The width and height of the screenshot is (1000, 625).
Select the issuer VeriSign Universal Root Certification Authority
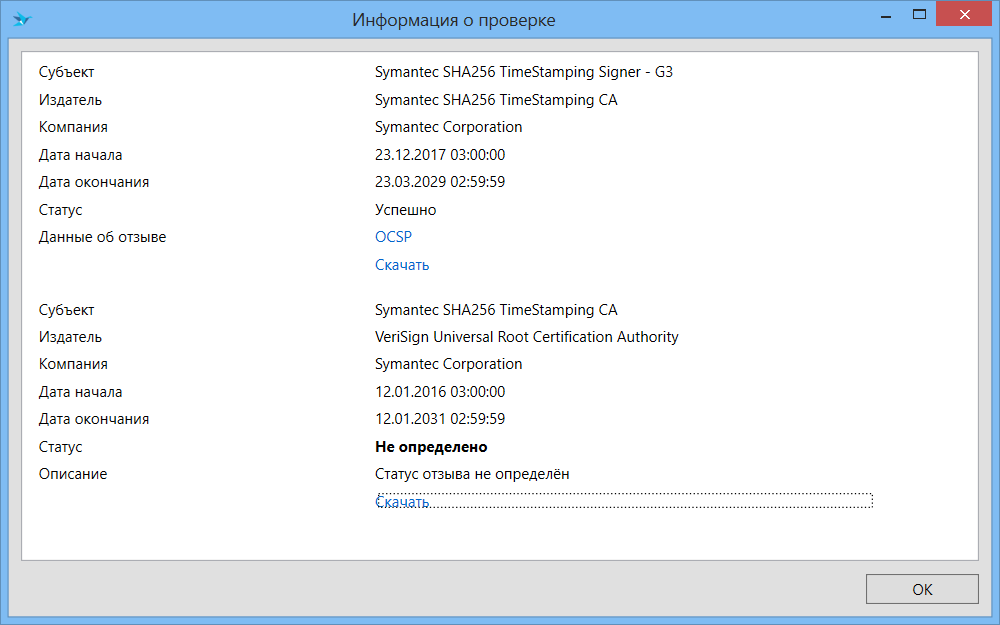pos(527,337)
